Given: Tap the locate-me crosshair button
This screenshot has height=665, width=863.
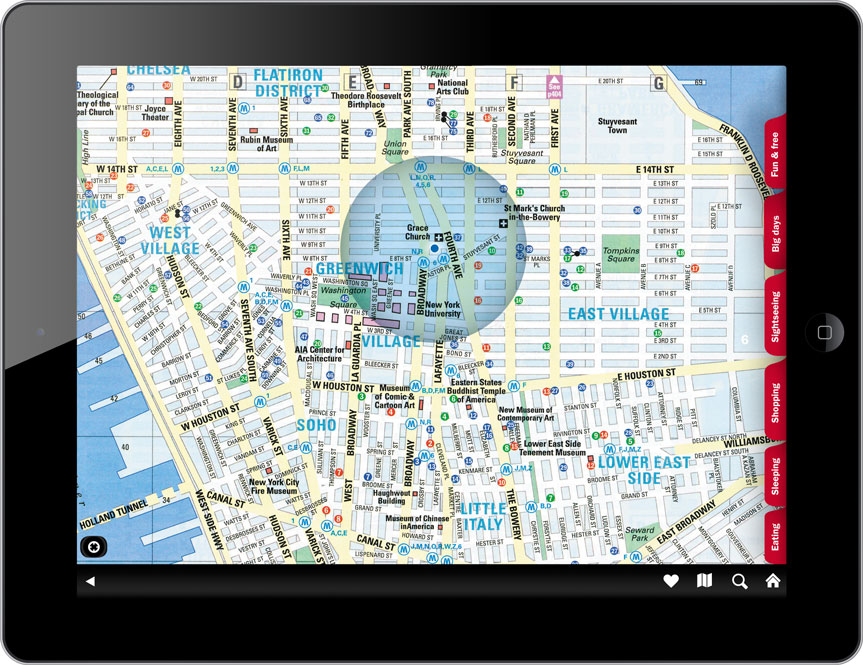Looking at the screenshot, I should (94, 547).
